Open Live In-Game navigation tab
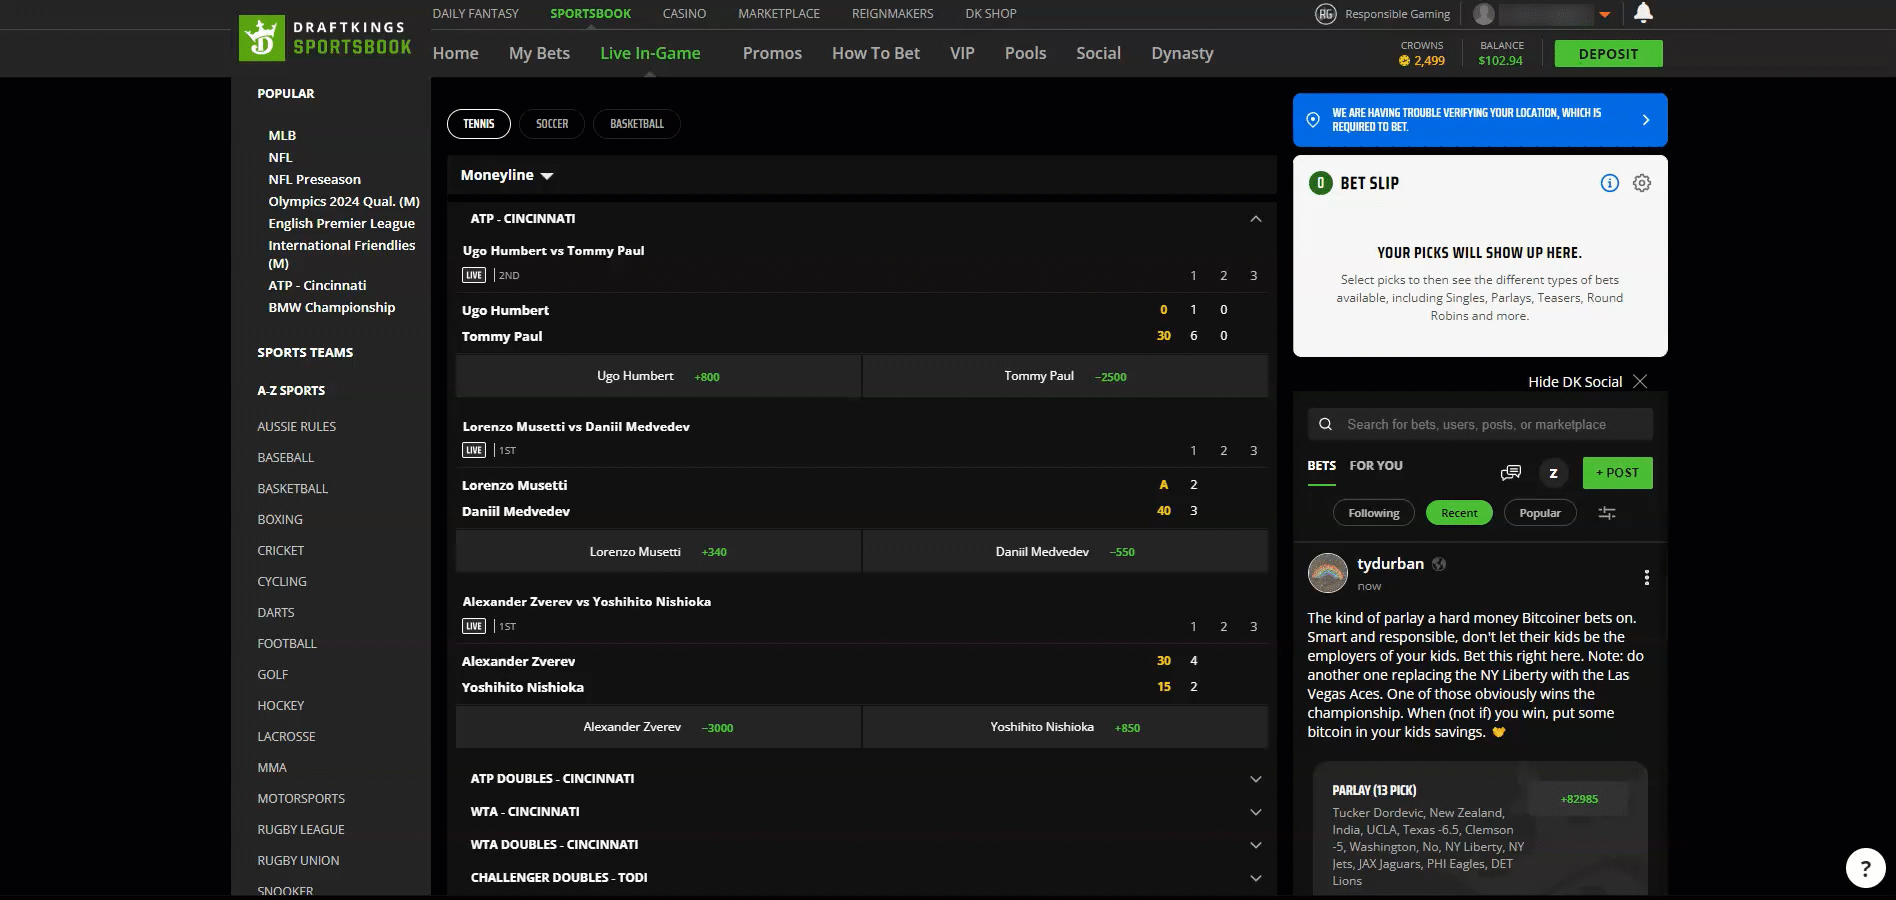 coord(650,53)
